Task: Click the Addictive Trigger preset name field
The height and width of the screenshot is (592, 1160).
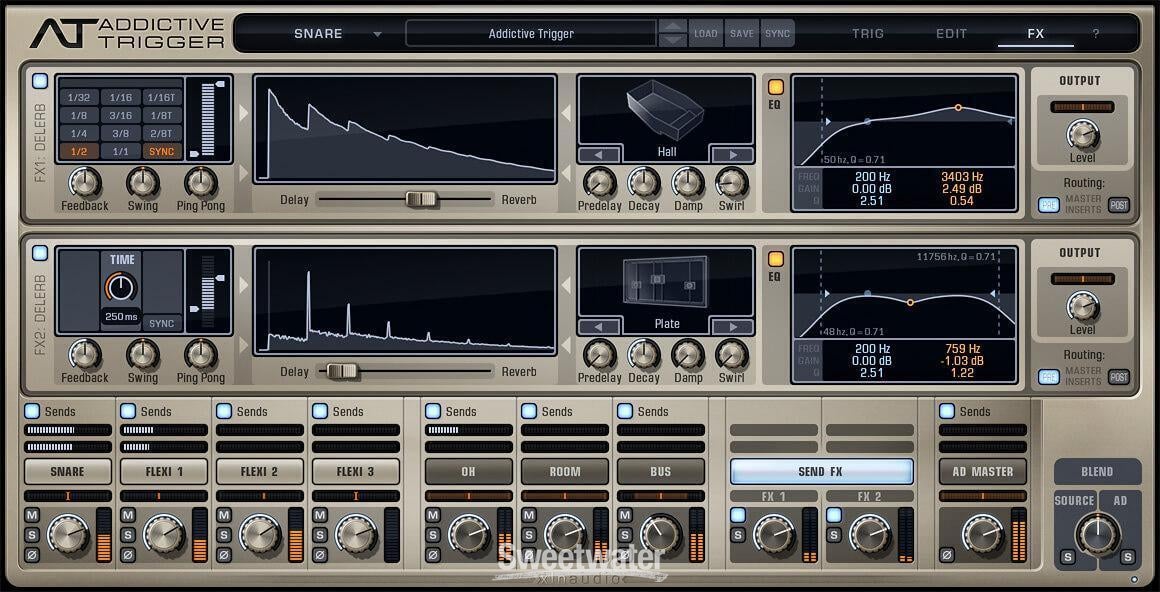Action: [x=530, y=33]
